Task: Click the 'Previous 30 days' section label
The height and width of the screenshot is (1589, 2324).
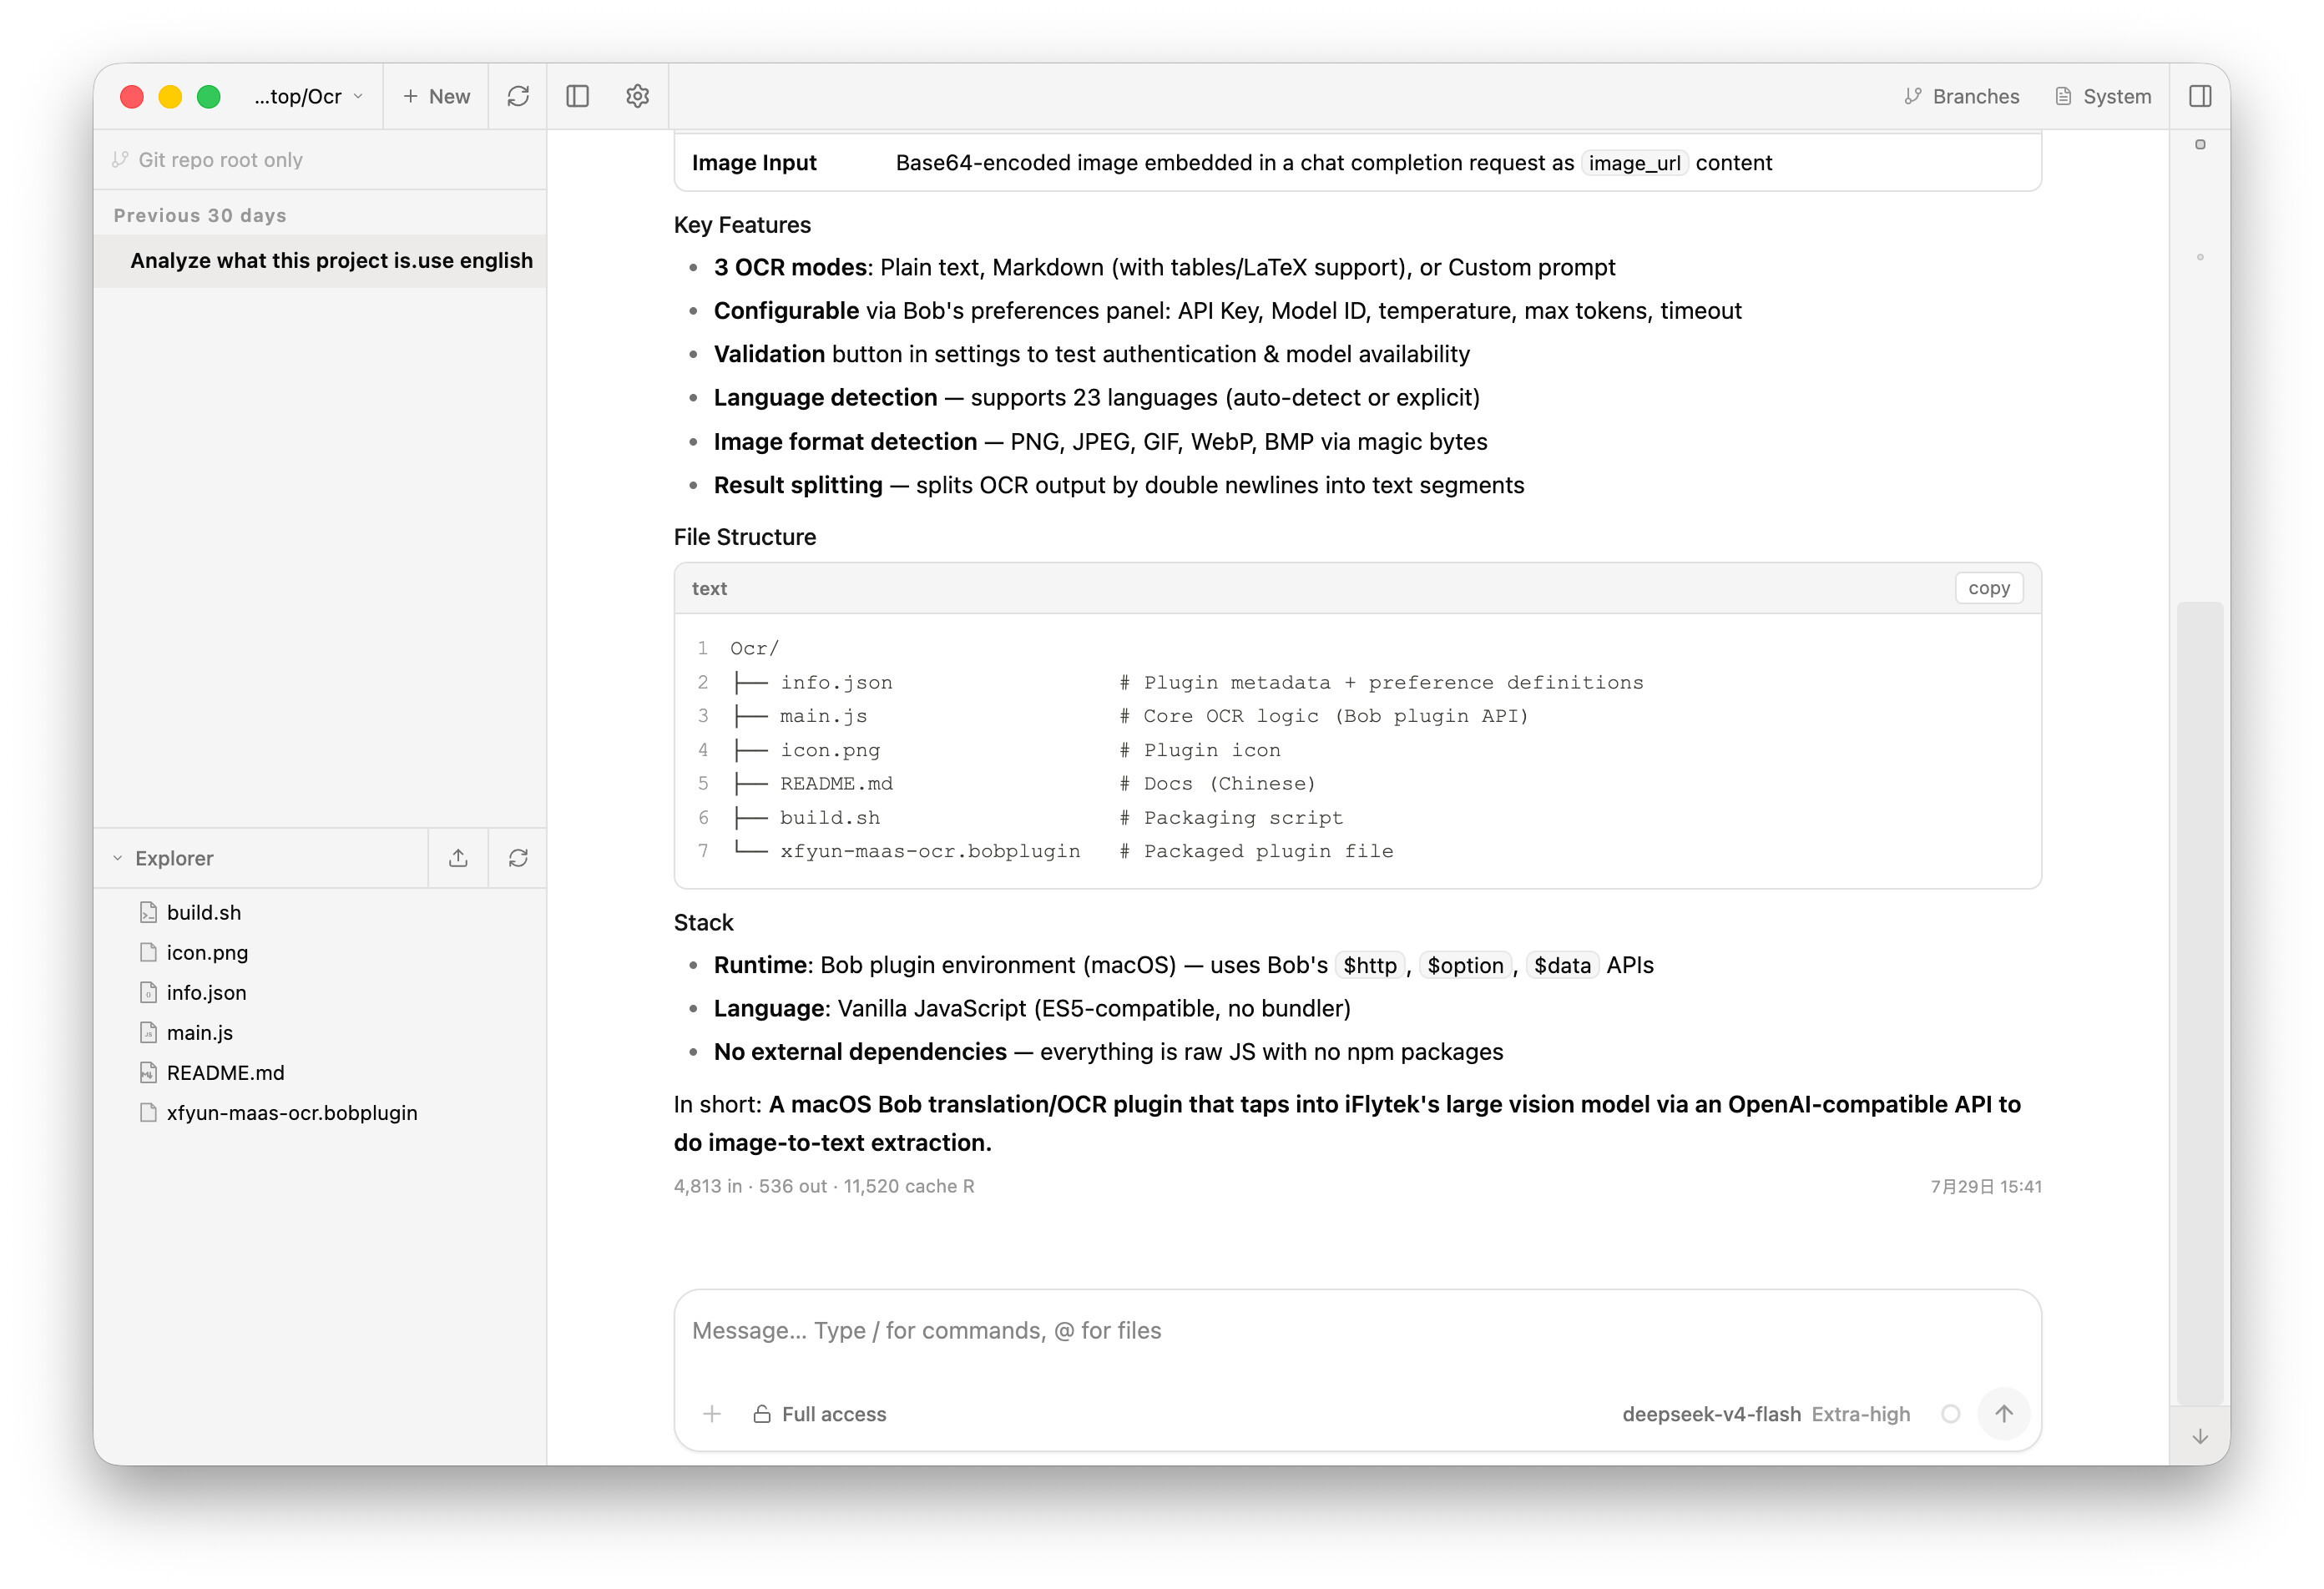Action: (200, 215)
